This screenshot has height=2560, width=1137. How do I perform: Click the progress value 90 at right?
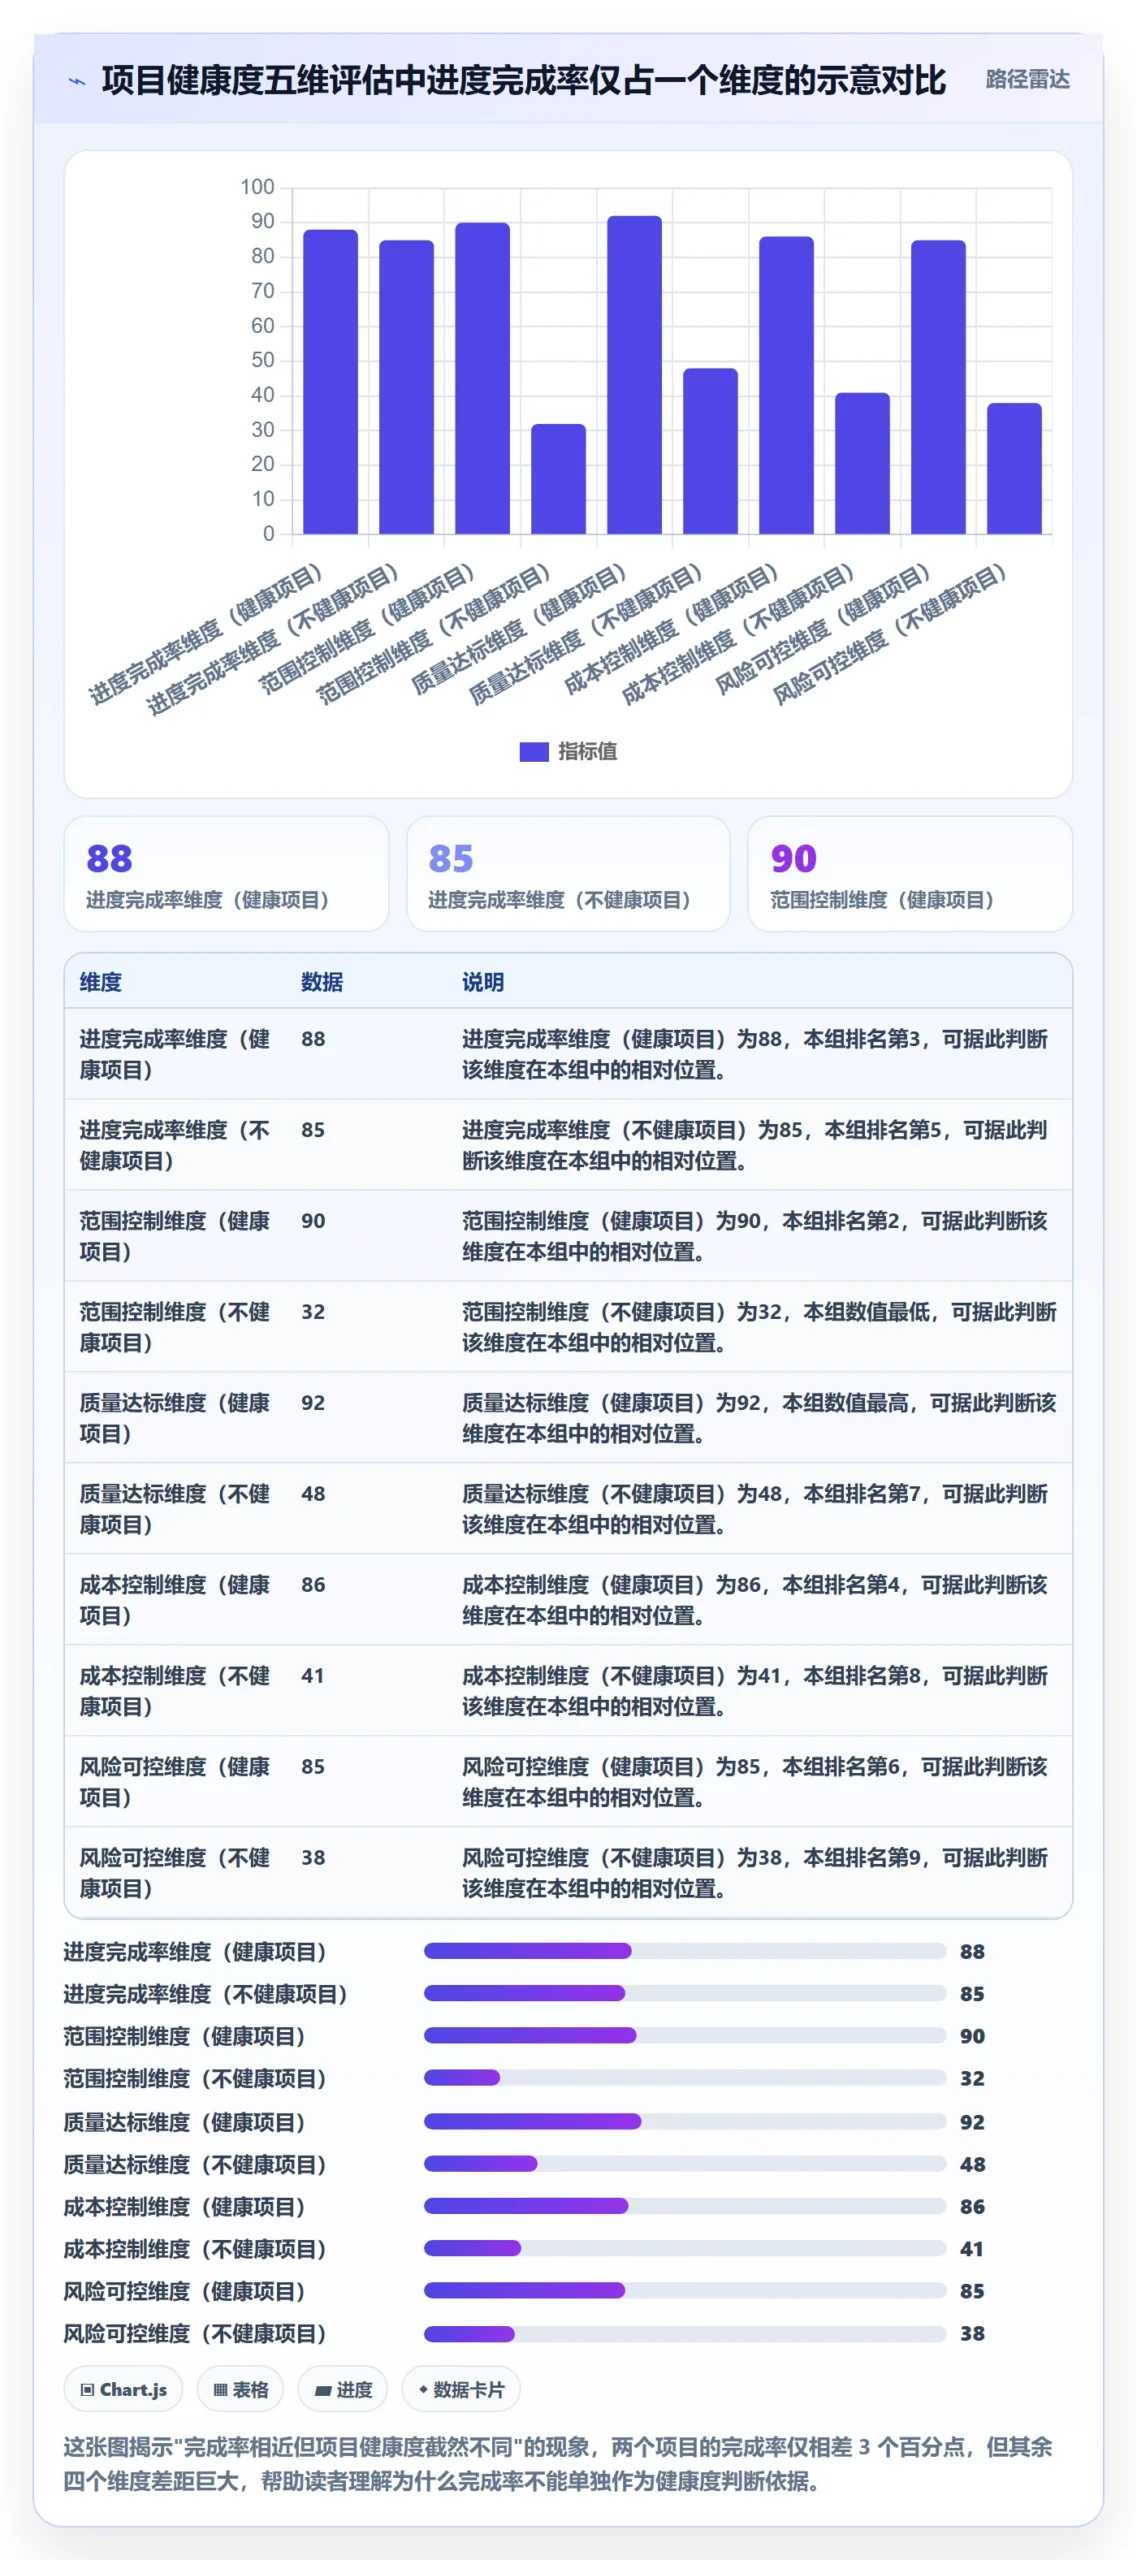[972, 2036]
